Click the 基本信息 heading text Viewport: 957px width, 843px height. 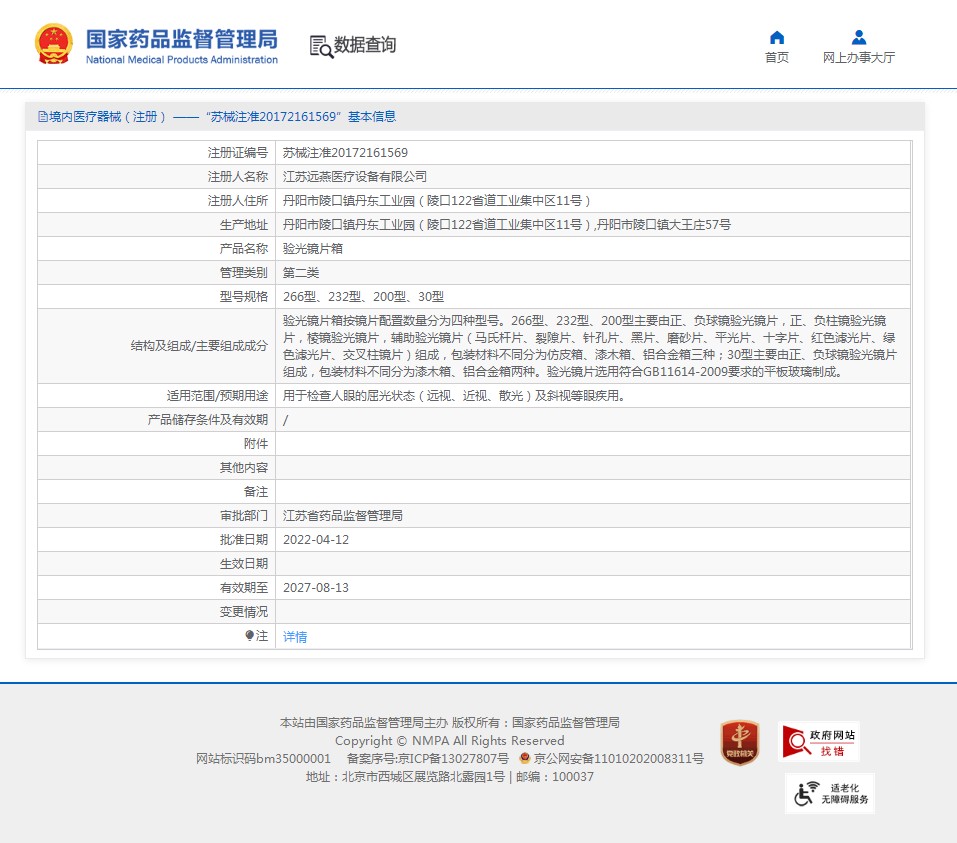372,117
